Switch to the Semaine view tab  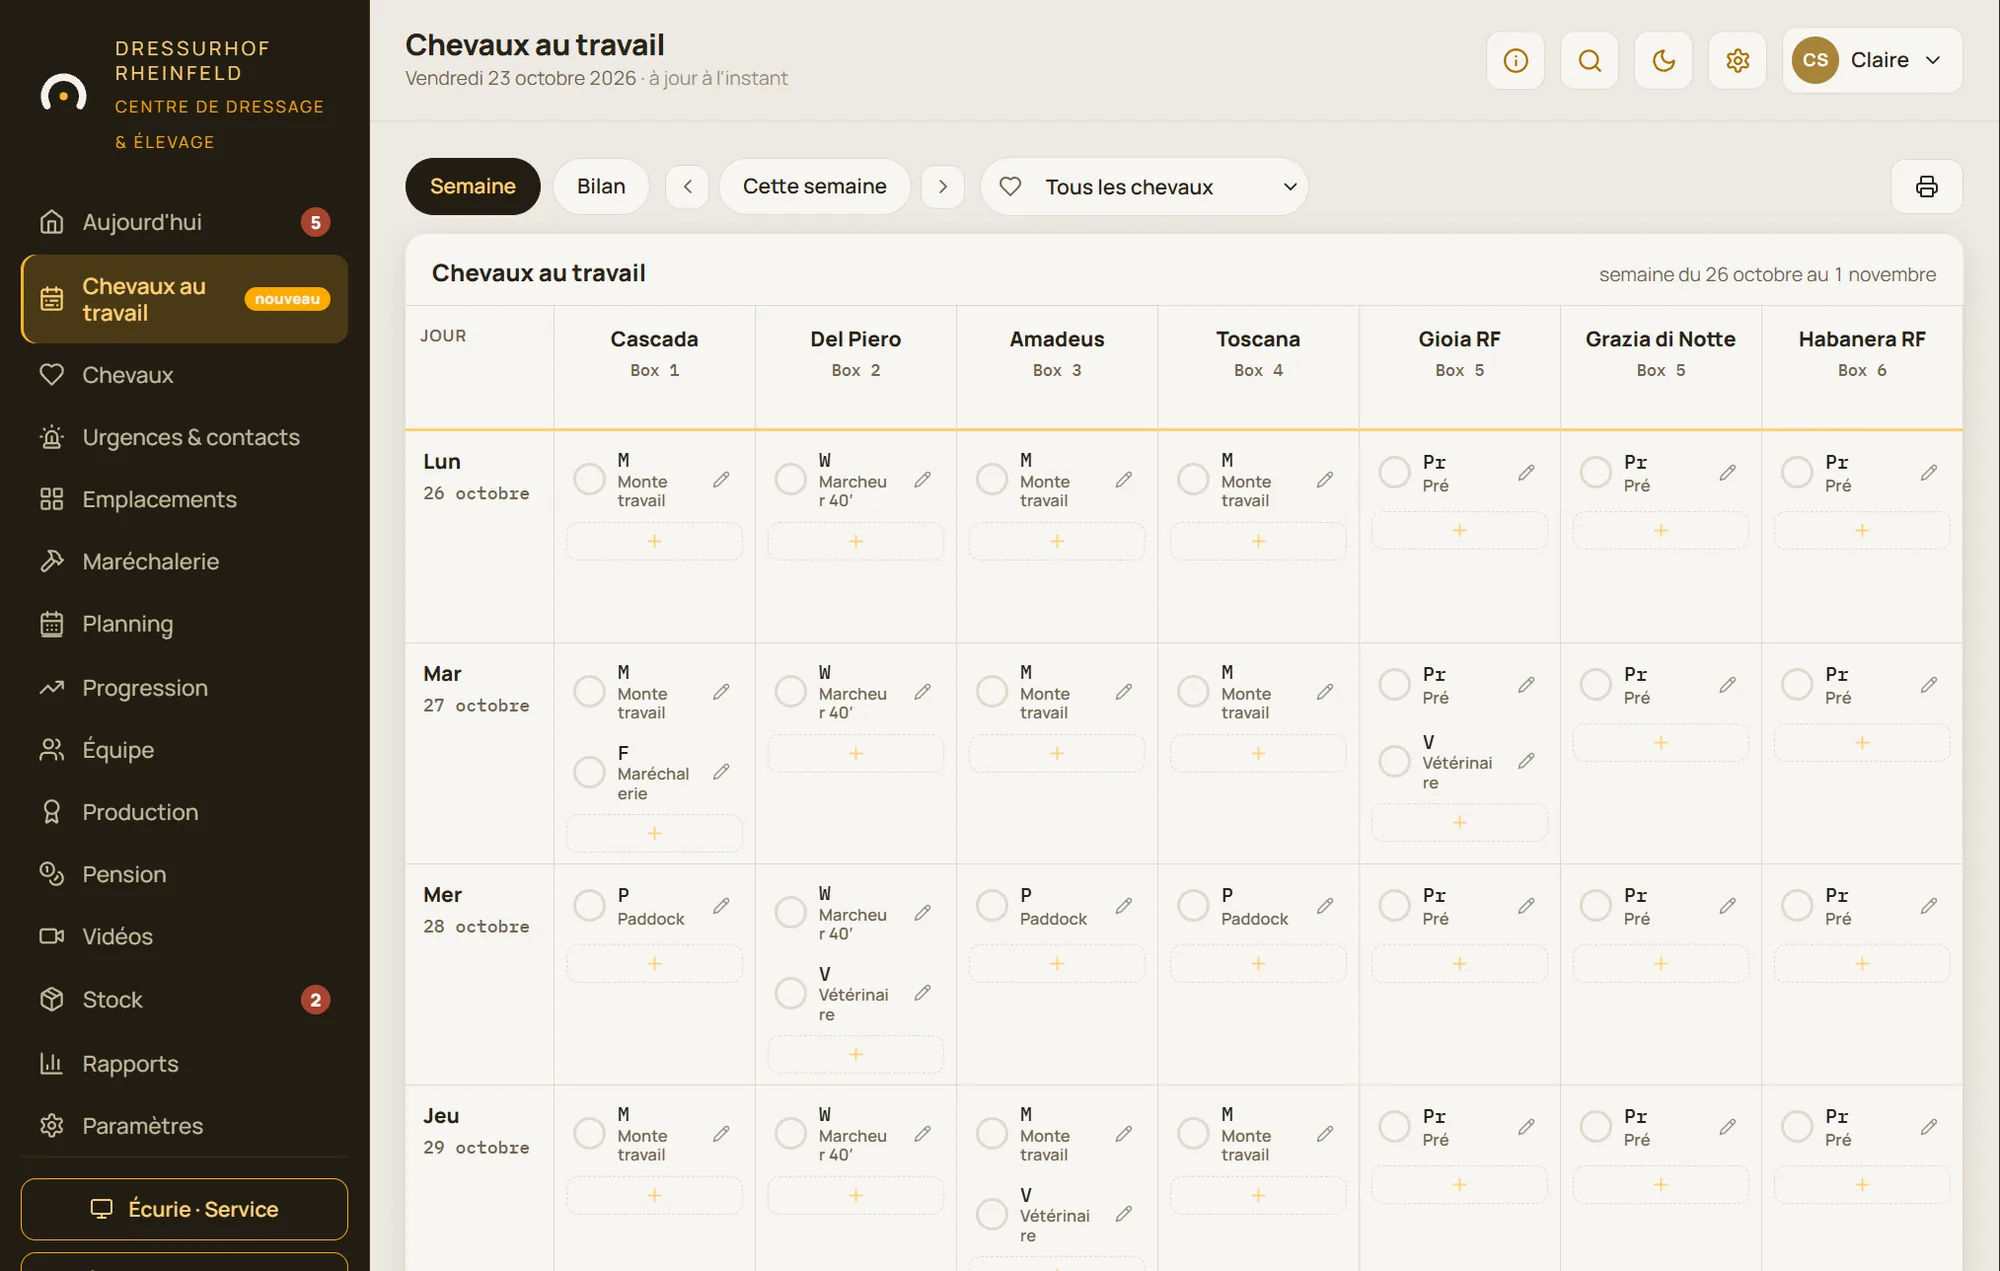click(472, 187)
